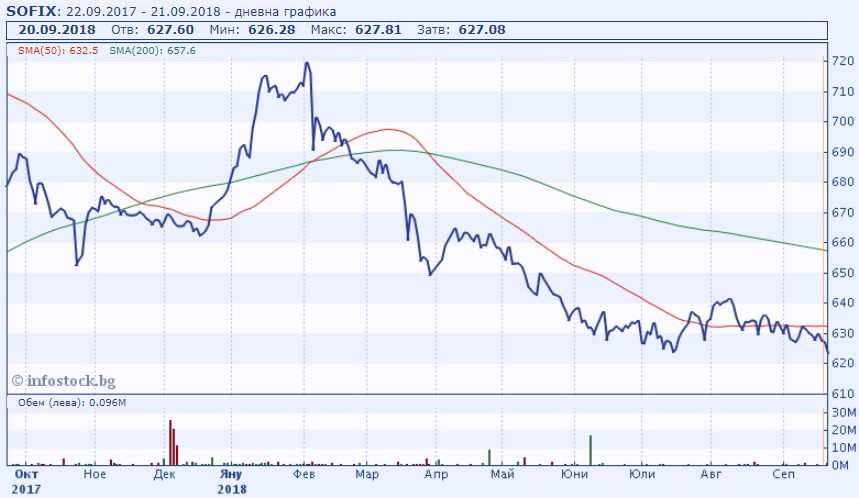
Task: Click the price line peak near 720 in February
Action: [307, 63]
